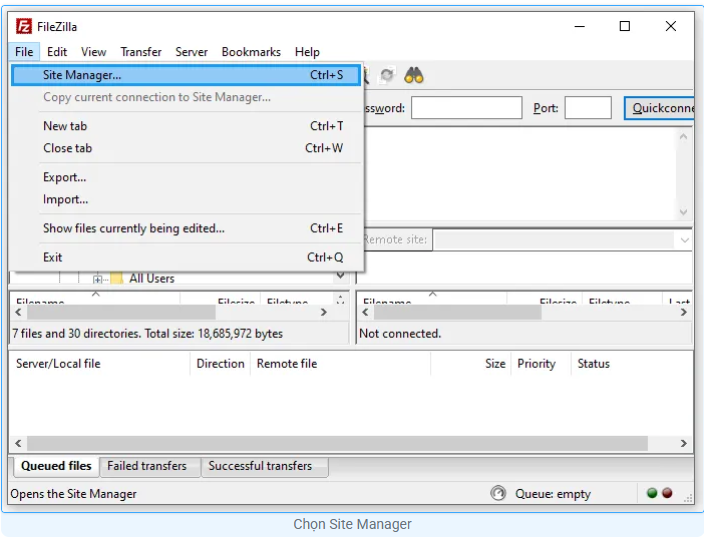Choose Exit from the File menu
Viewport: 704px width, 538px height.
tap(185, 257)
